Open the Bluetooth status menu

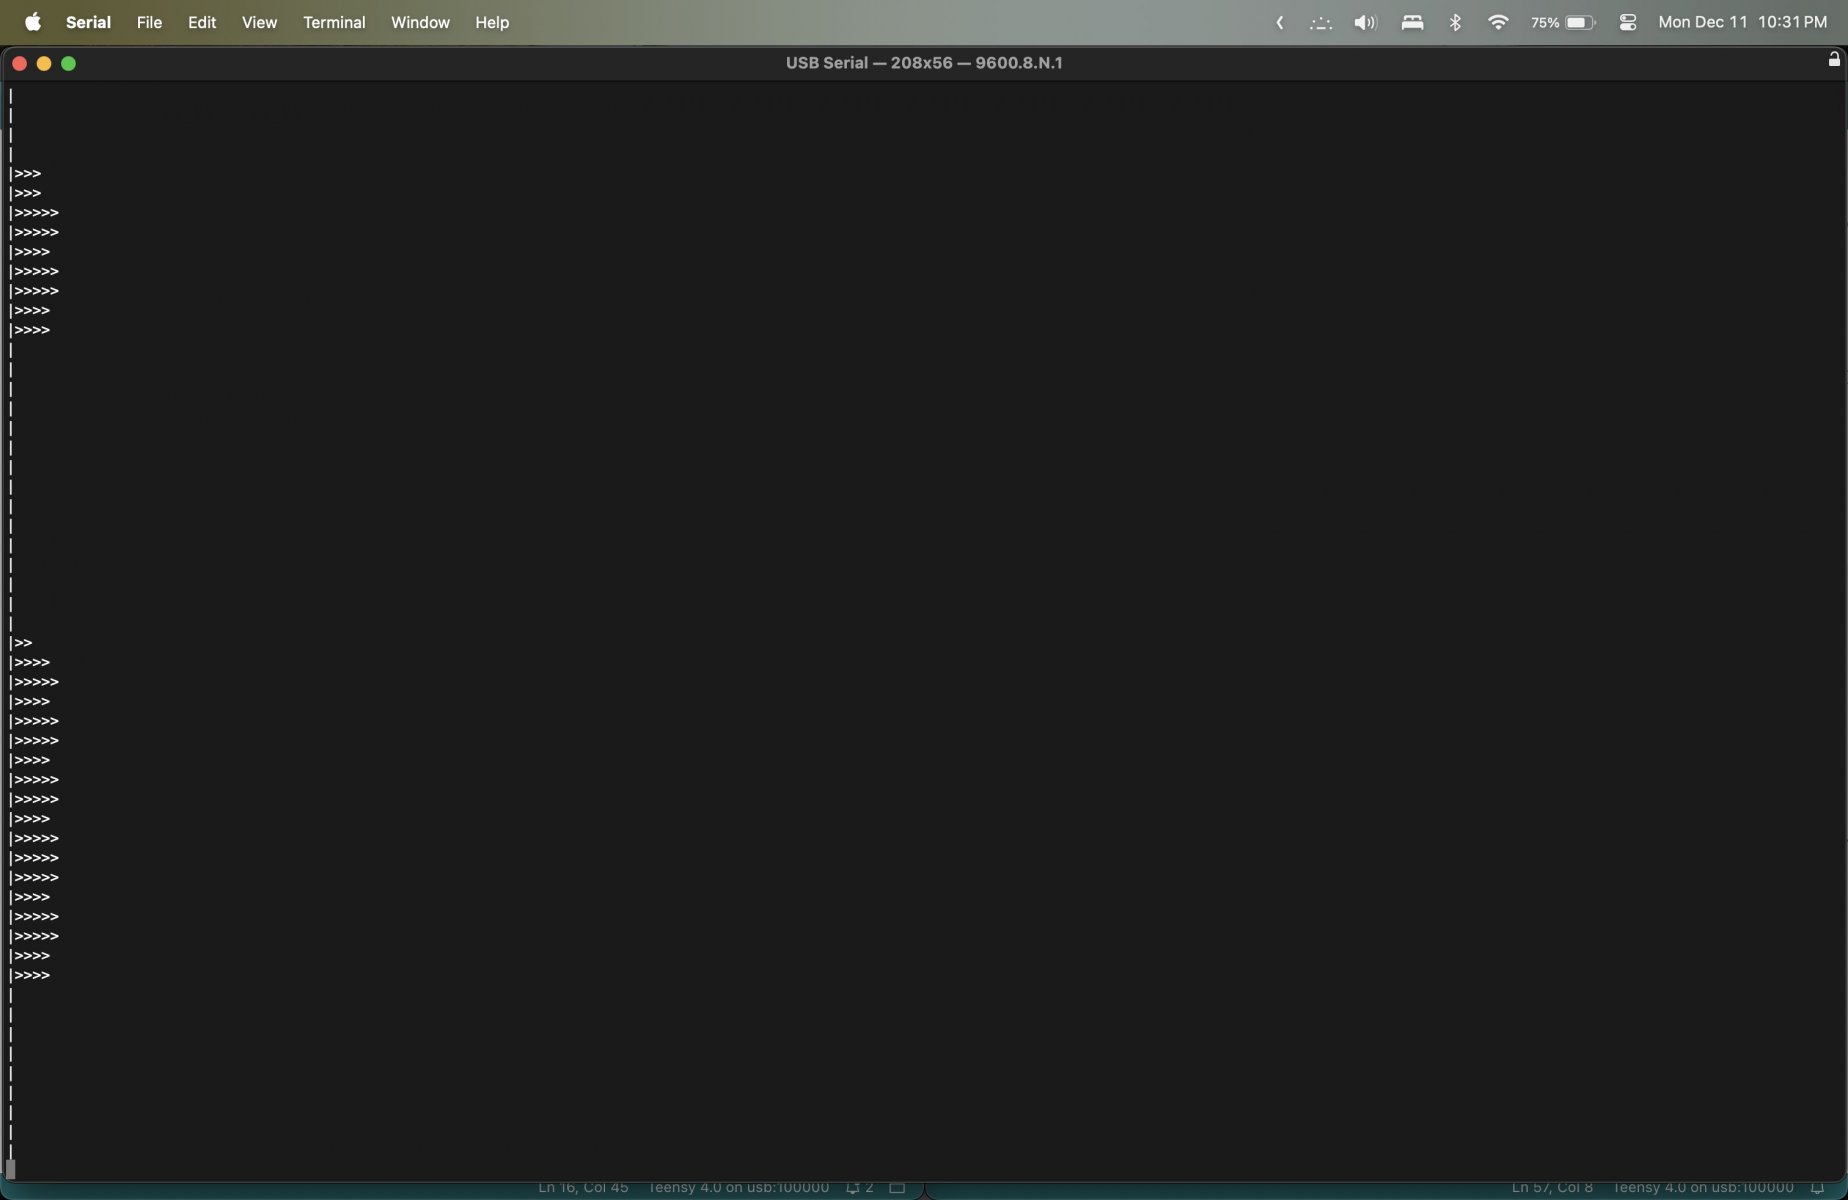click(1455, 22)
